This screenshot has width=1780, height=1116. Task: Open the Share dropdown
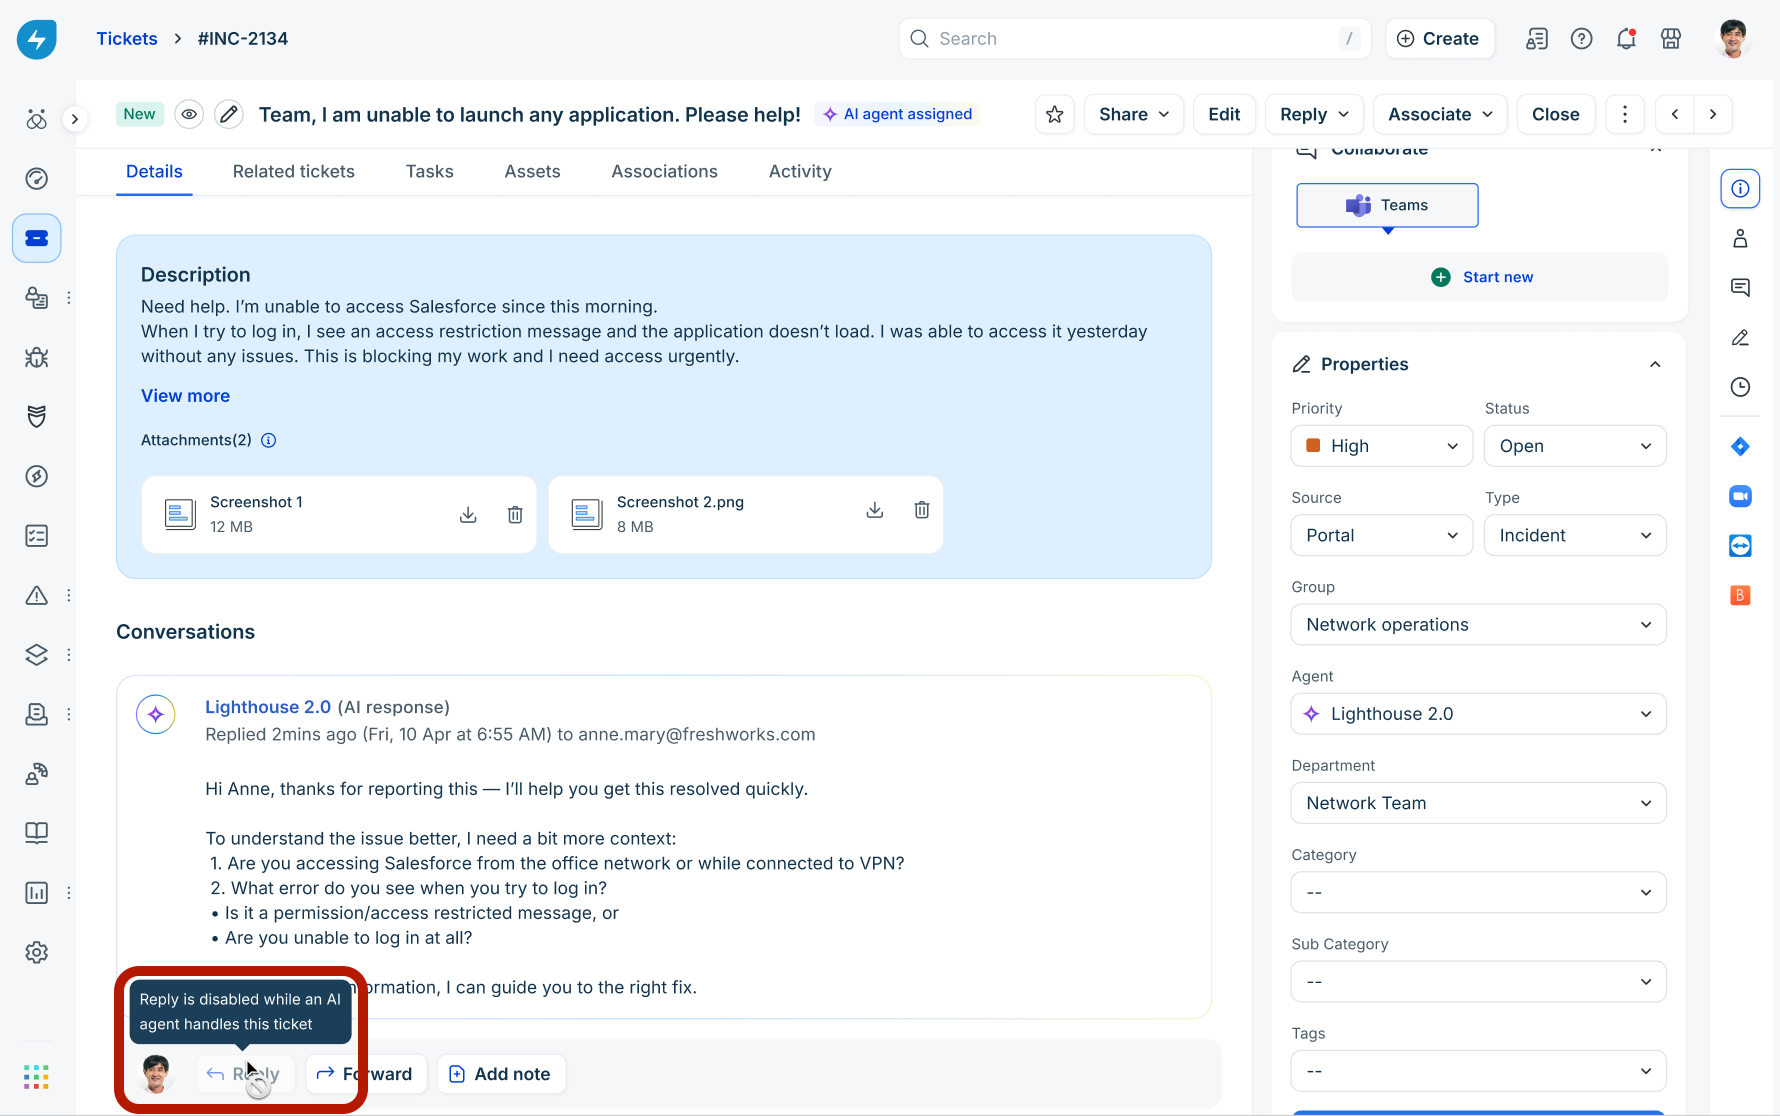click(1134, 114)
